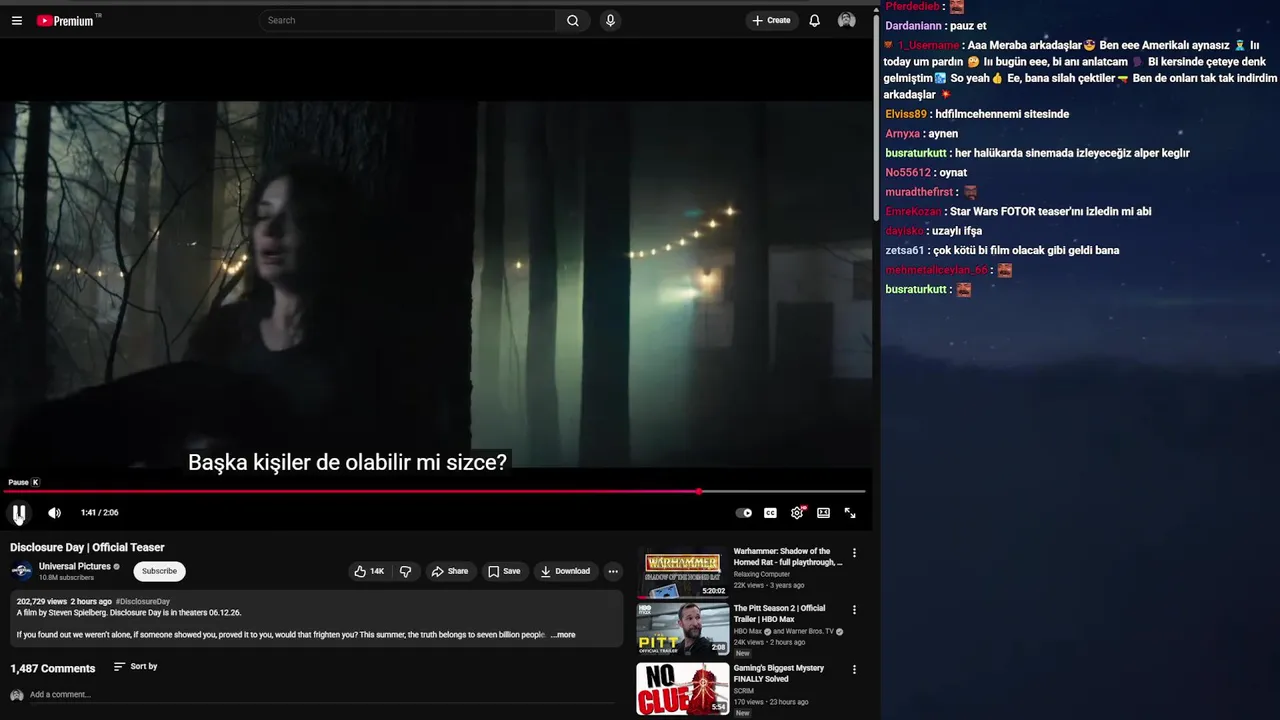Open The Pitt Season 2 title link

click(x=780, y=613)
